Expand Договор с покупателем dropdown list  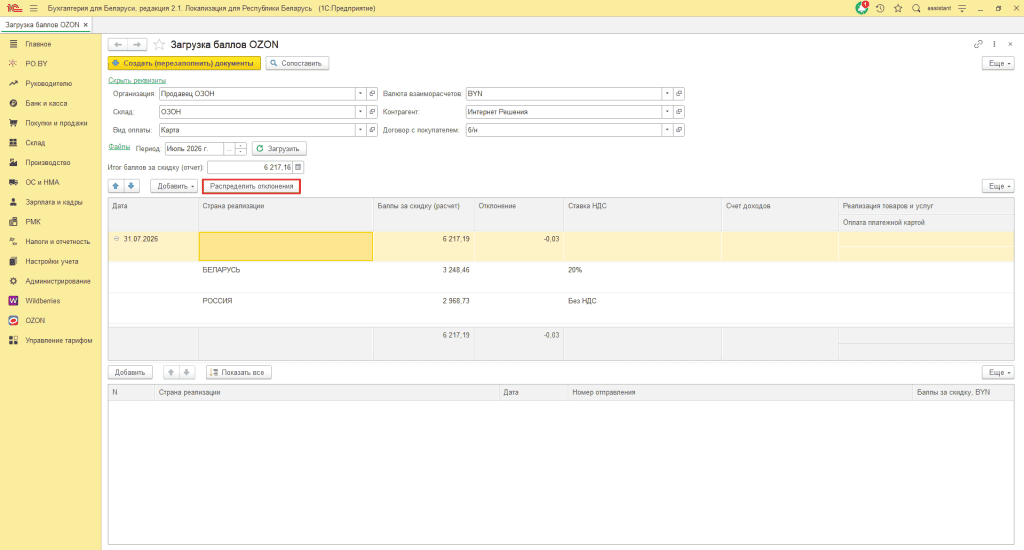[667, 130]
